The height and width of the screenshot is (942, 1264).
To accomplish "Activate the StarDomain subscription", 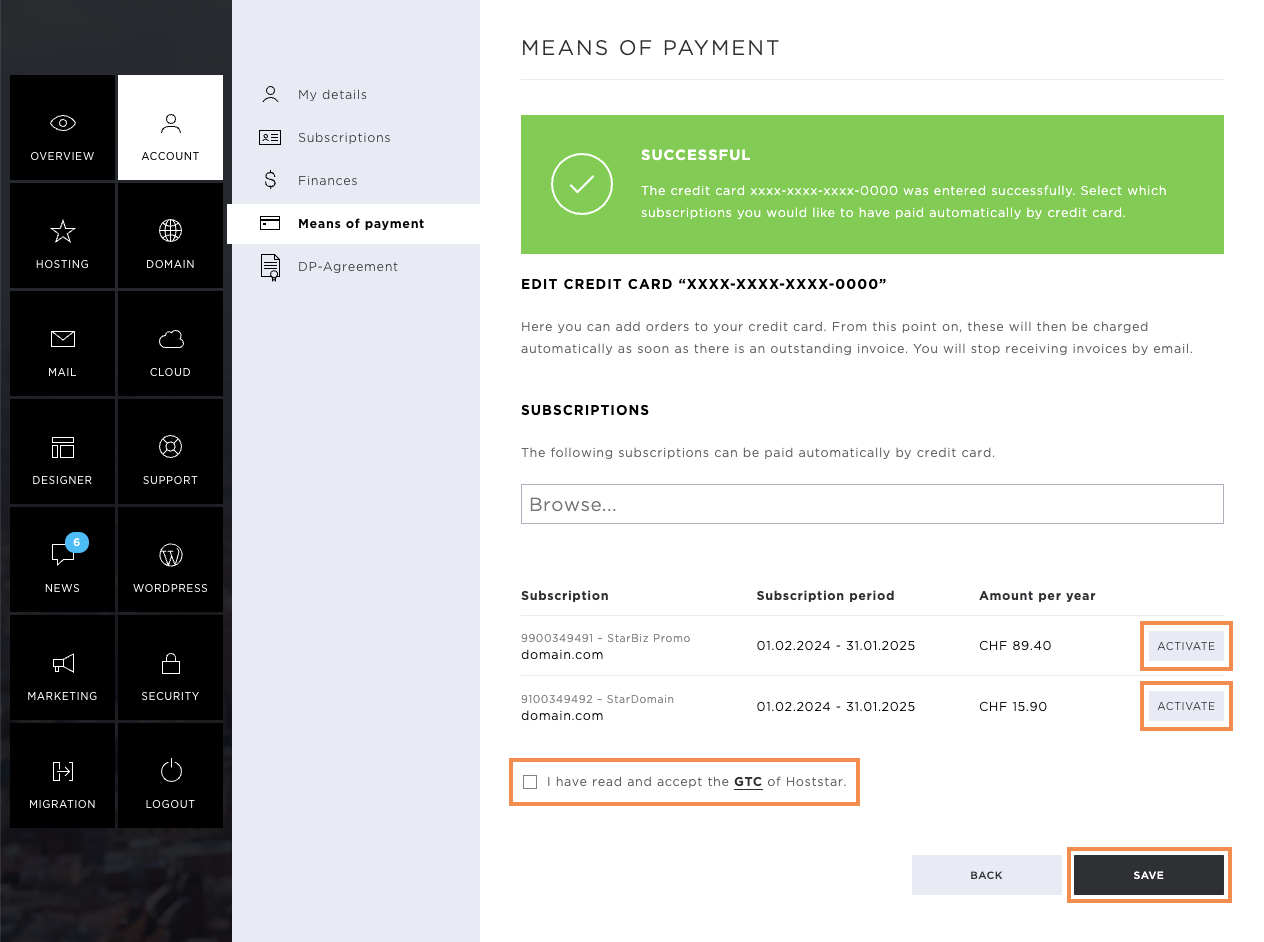I will 1186,706.
